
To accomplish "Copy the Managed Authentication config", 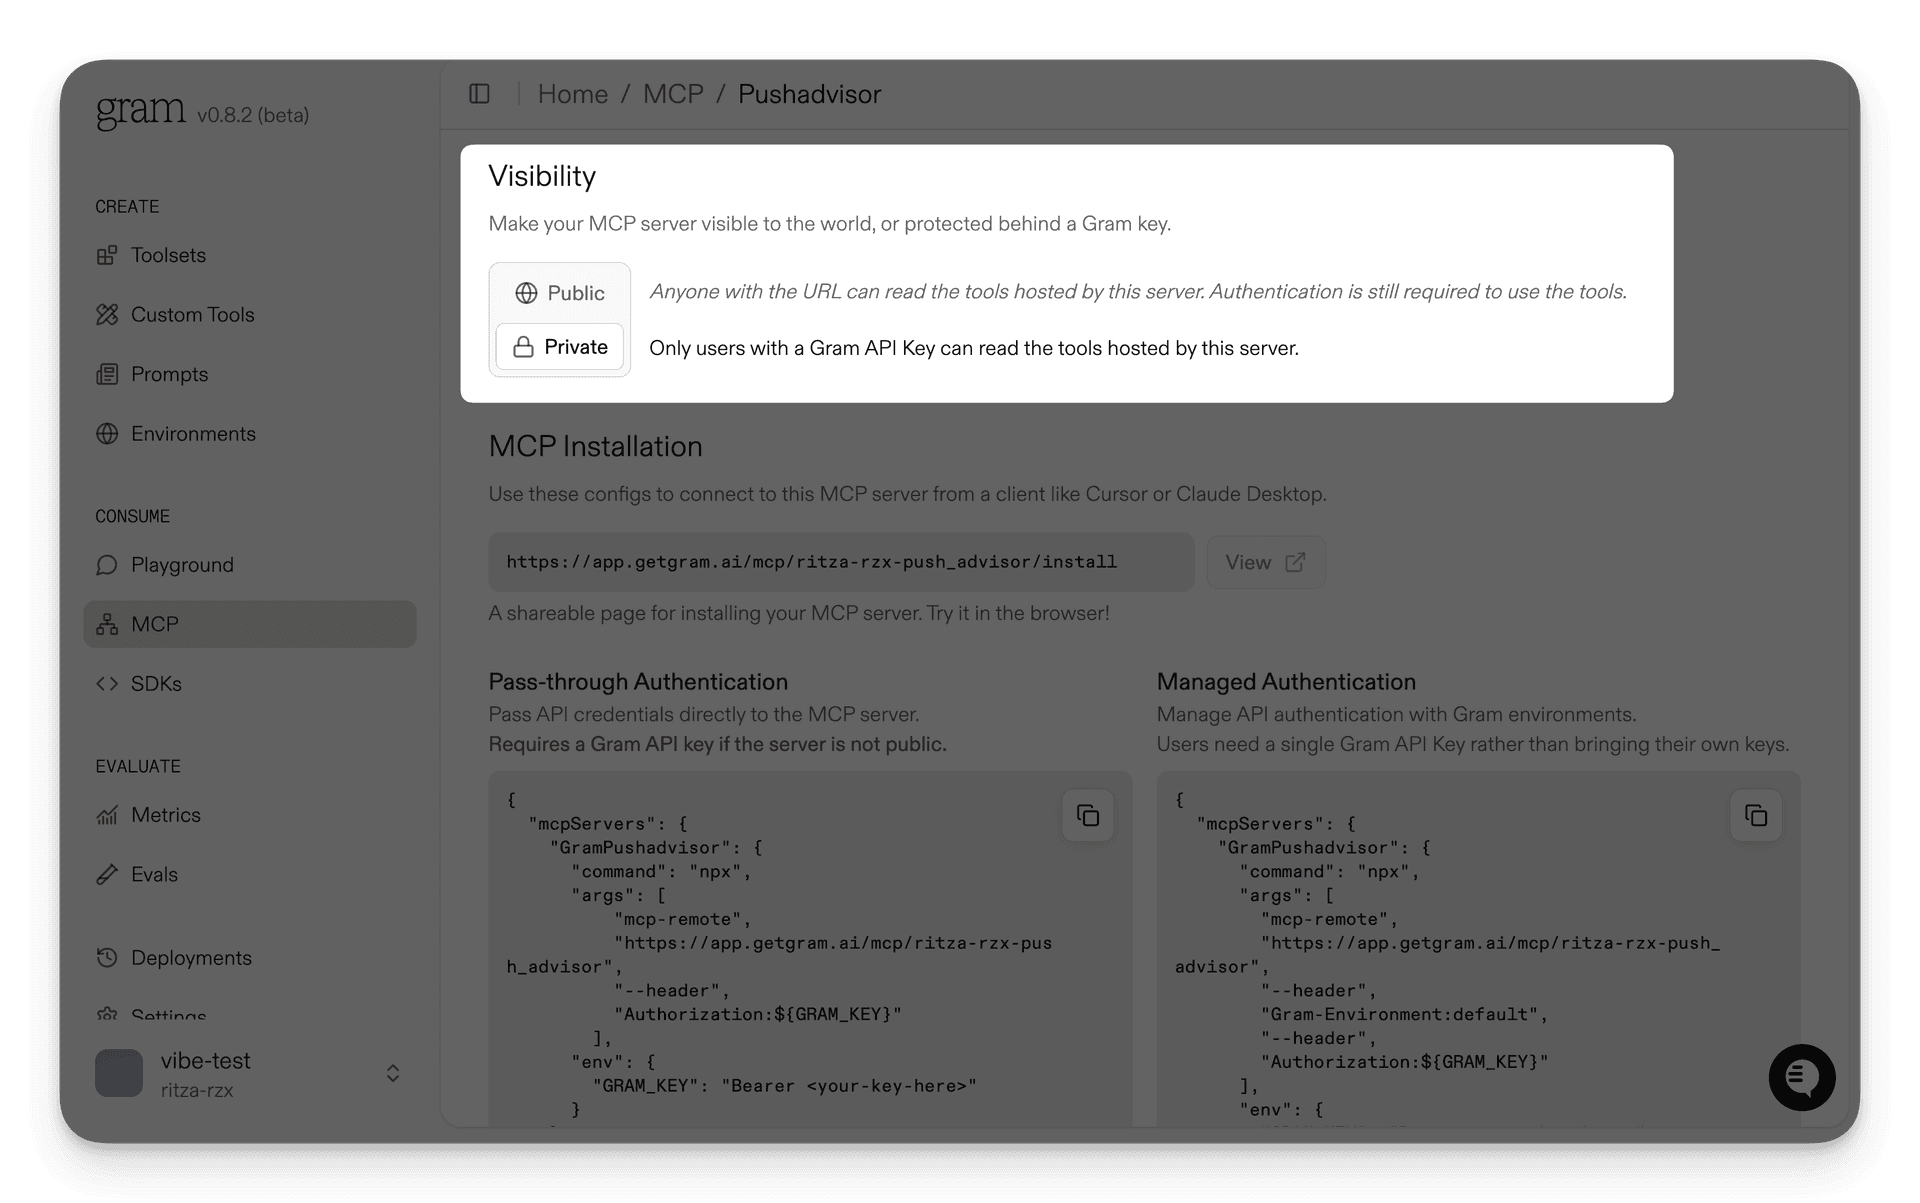I will (x=1755, y=815).
